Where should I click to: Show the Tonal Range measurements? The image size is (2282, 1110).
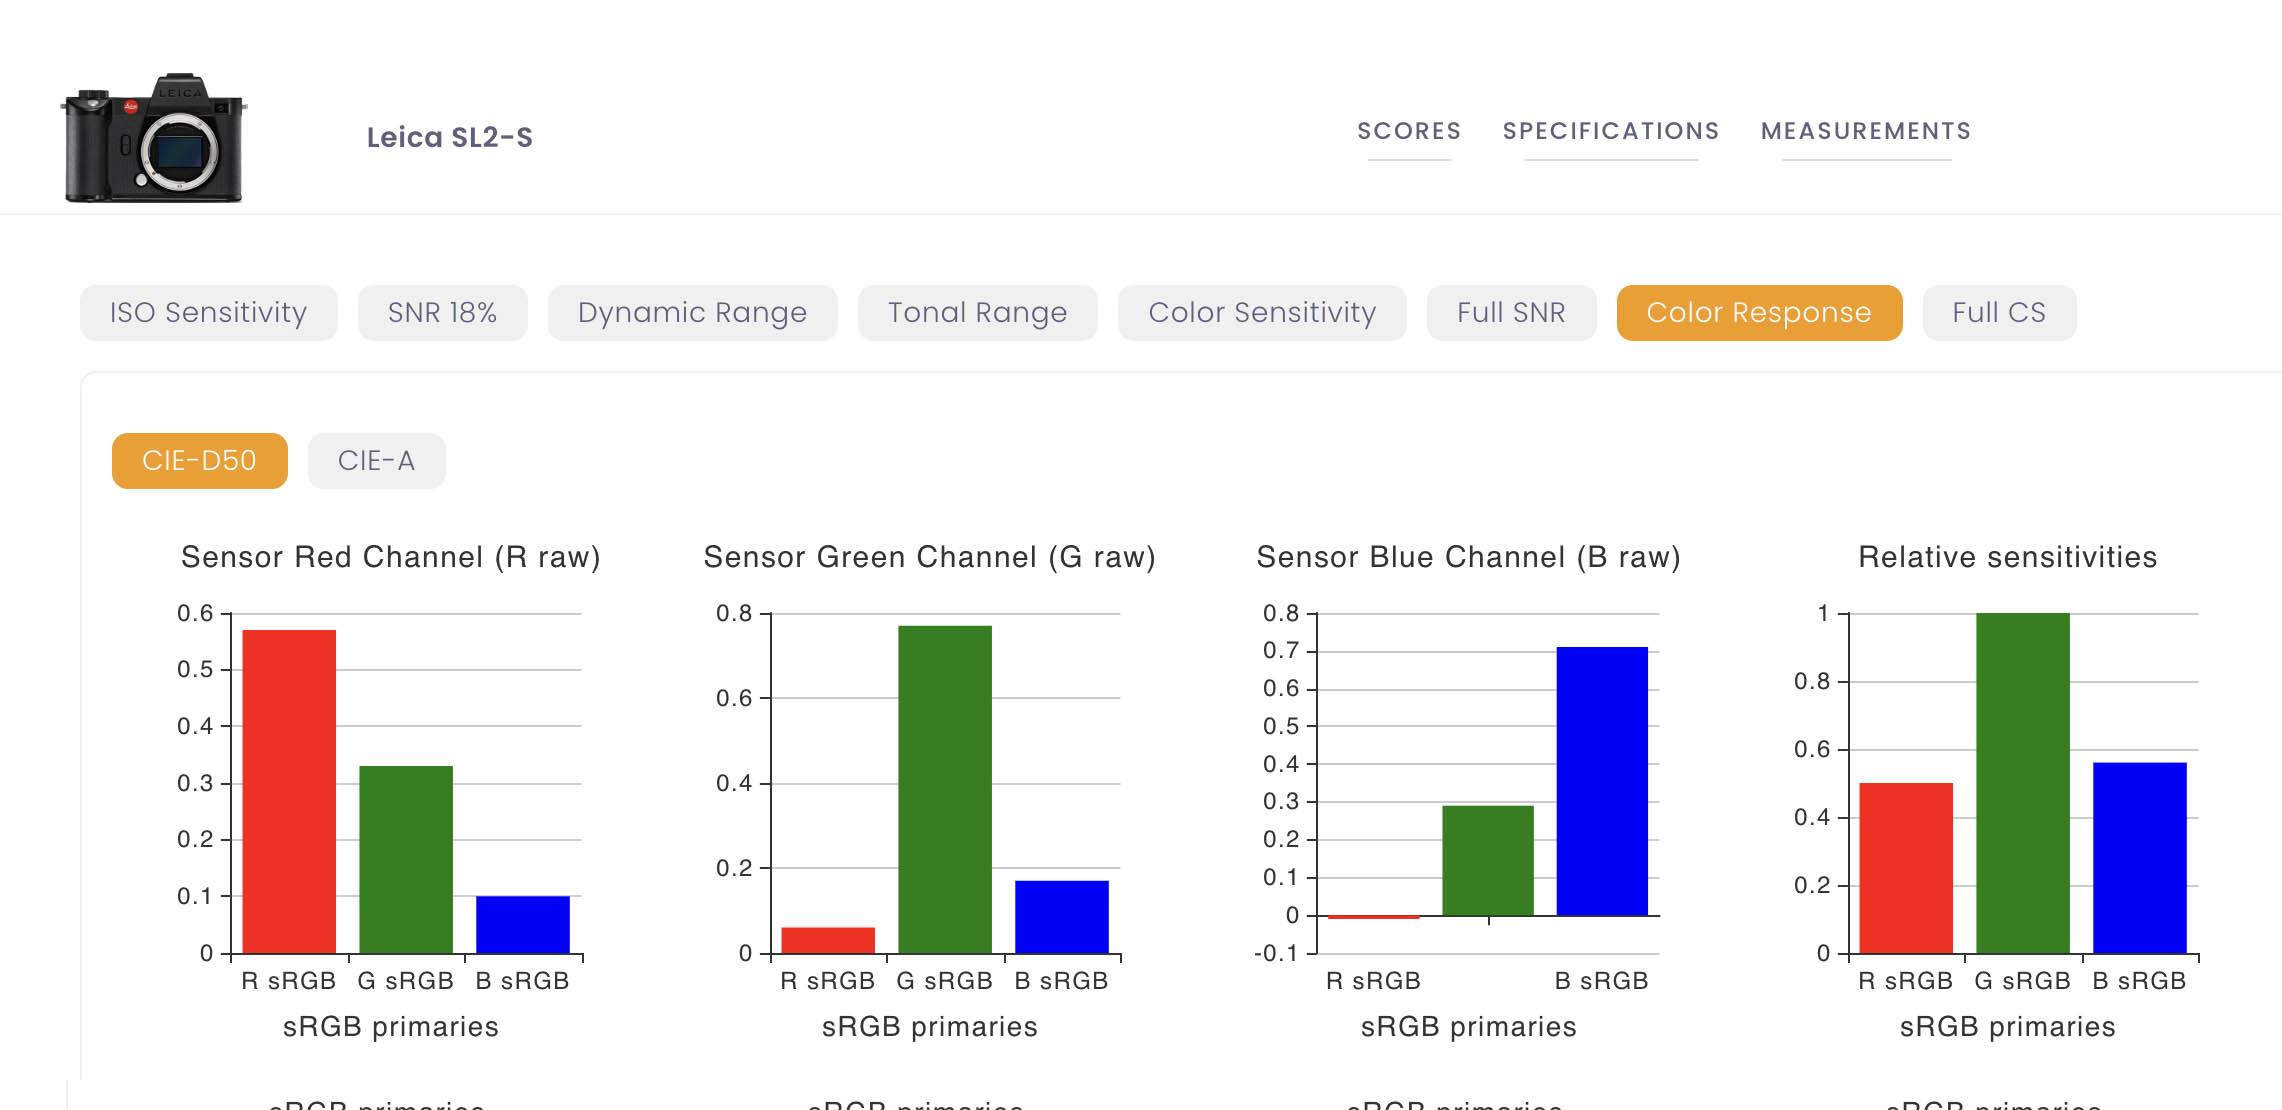point(978,313)
